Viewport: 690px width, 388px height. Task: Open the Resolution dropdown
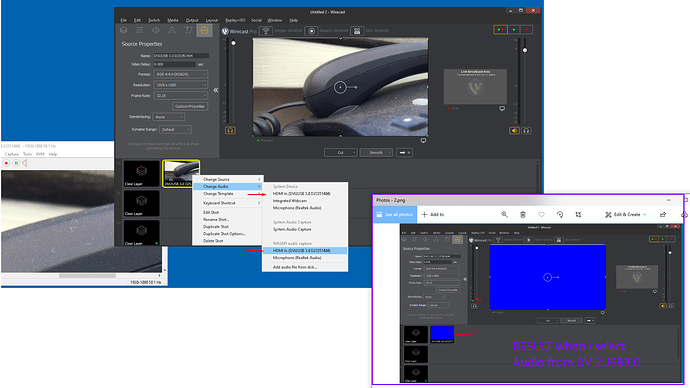pyautogui.click(x=180, y=85)
